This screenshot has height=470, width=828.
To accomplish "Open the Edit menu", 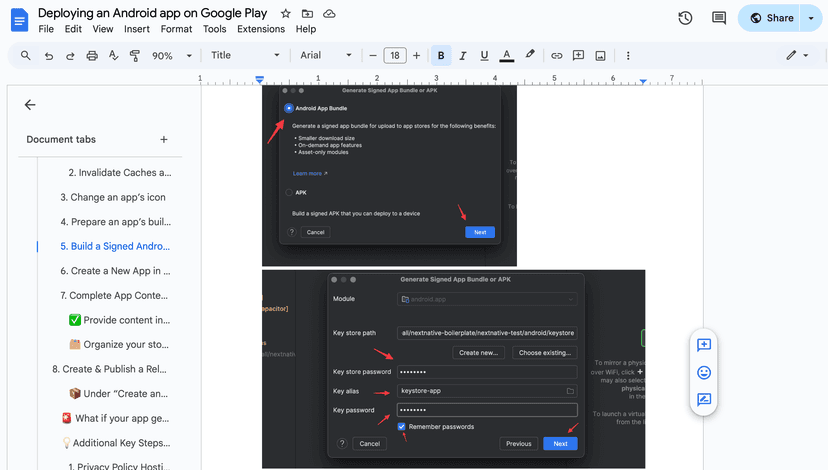I will tap(73, 29).
